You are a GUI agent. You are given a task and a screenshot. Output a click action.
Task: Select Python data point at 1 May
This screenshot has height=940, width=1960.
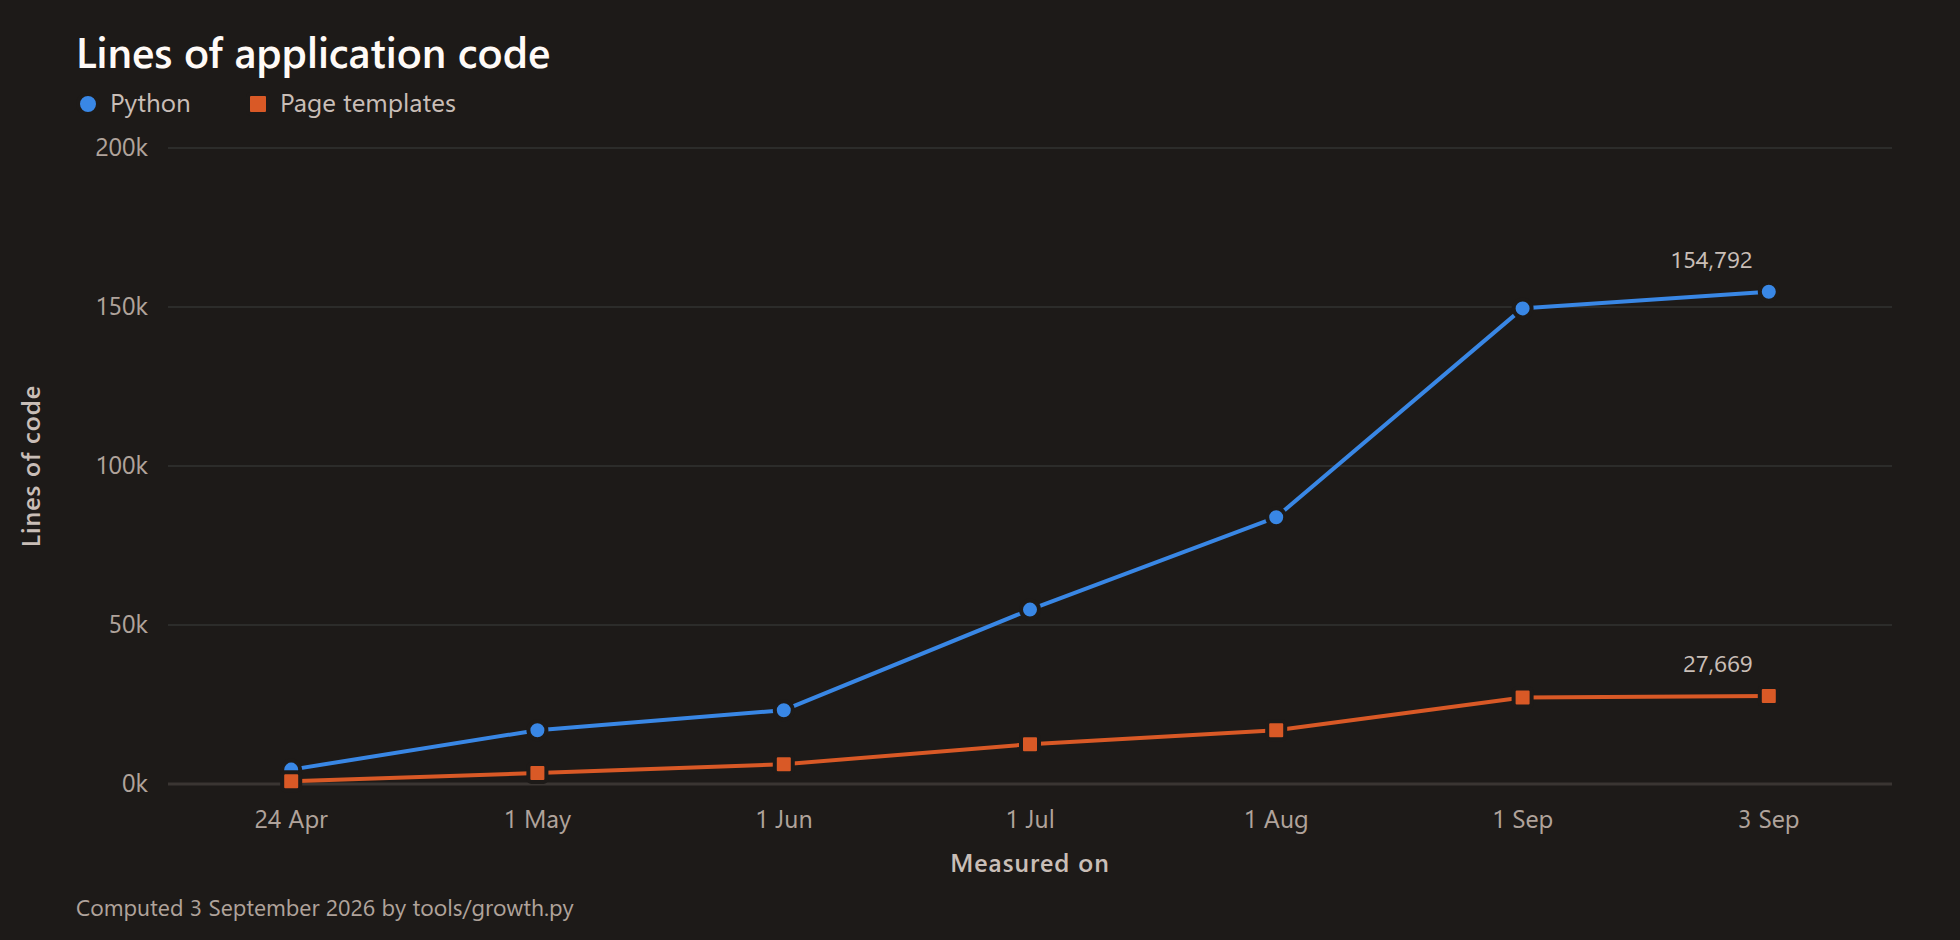pos(537,730)
